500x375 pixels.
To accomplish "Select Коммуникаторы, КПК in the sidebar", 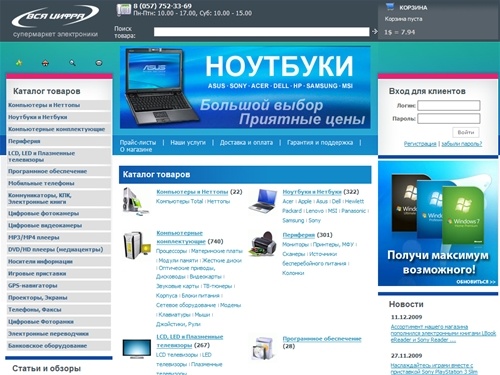I will click(59, 198).
